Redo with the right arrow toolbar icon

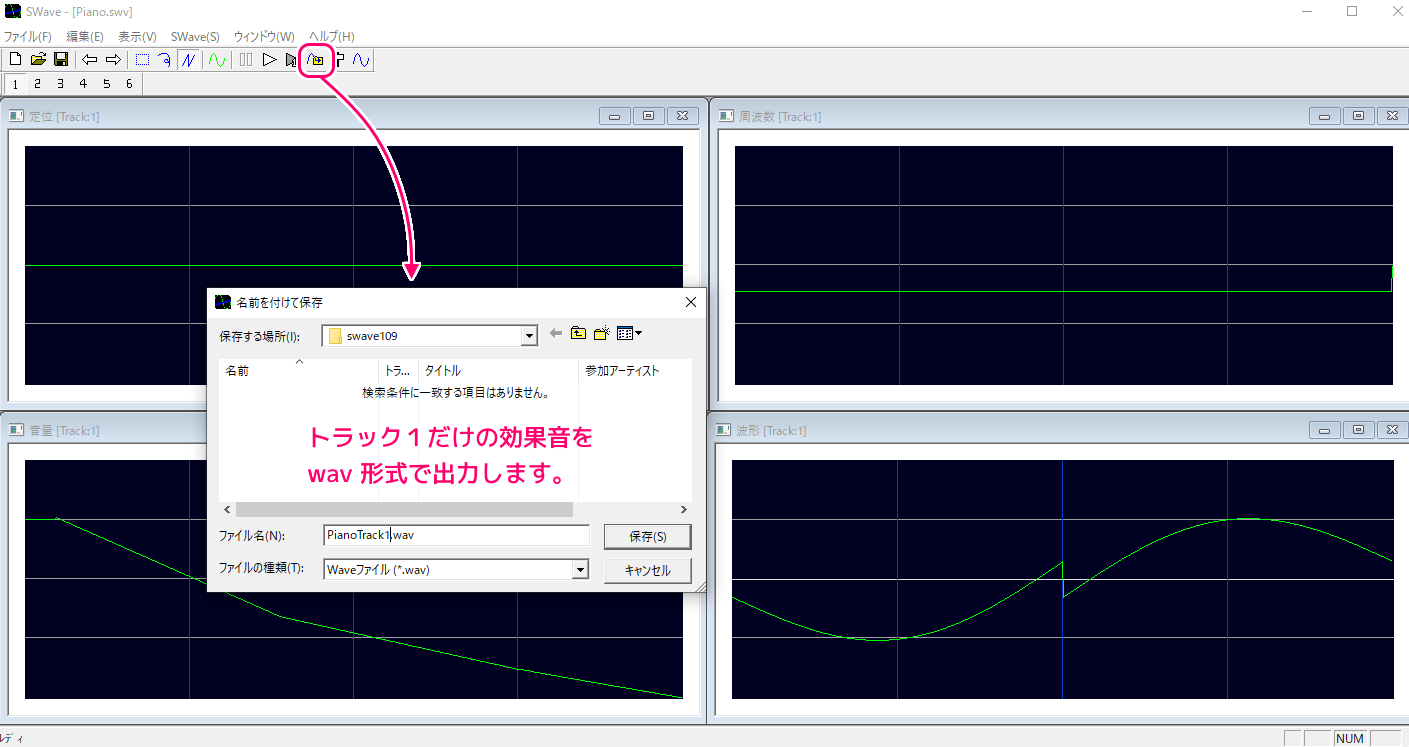[113, 60]
